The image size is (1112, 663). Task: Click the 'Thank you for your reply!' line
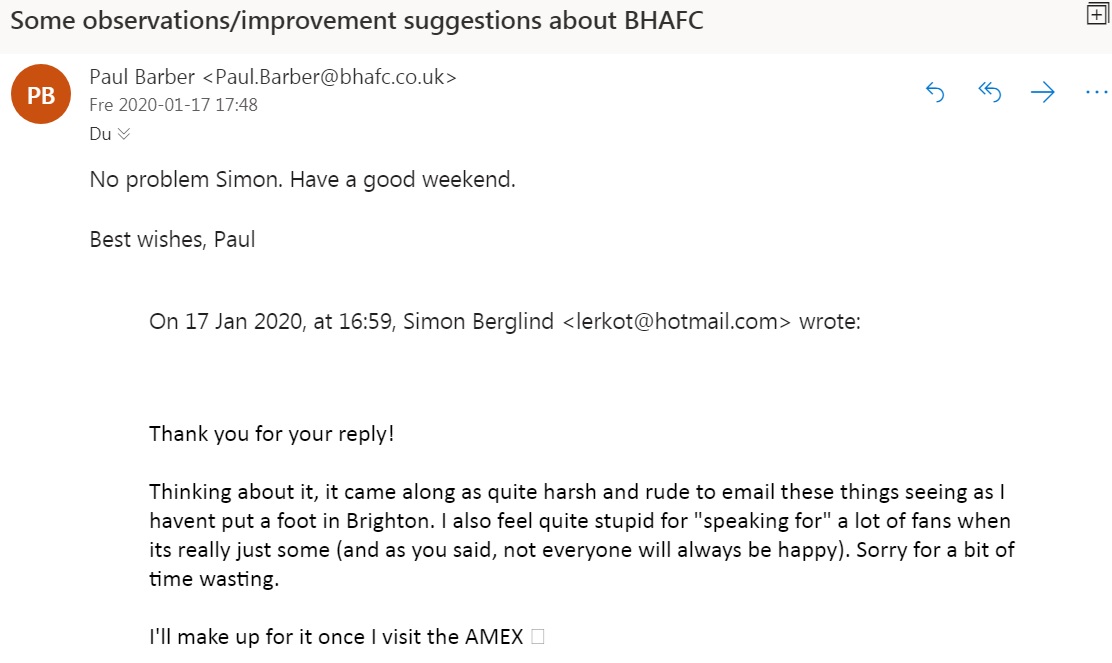tap(272, 433)
